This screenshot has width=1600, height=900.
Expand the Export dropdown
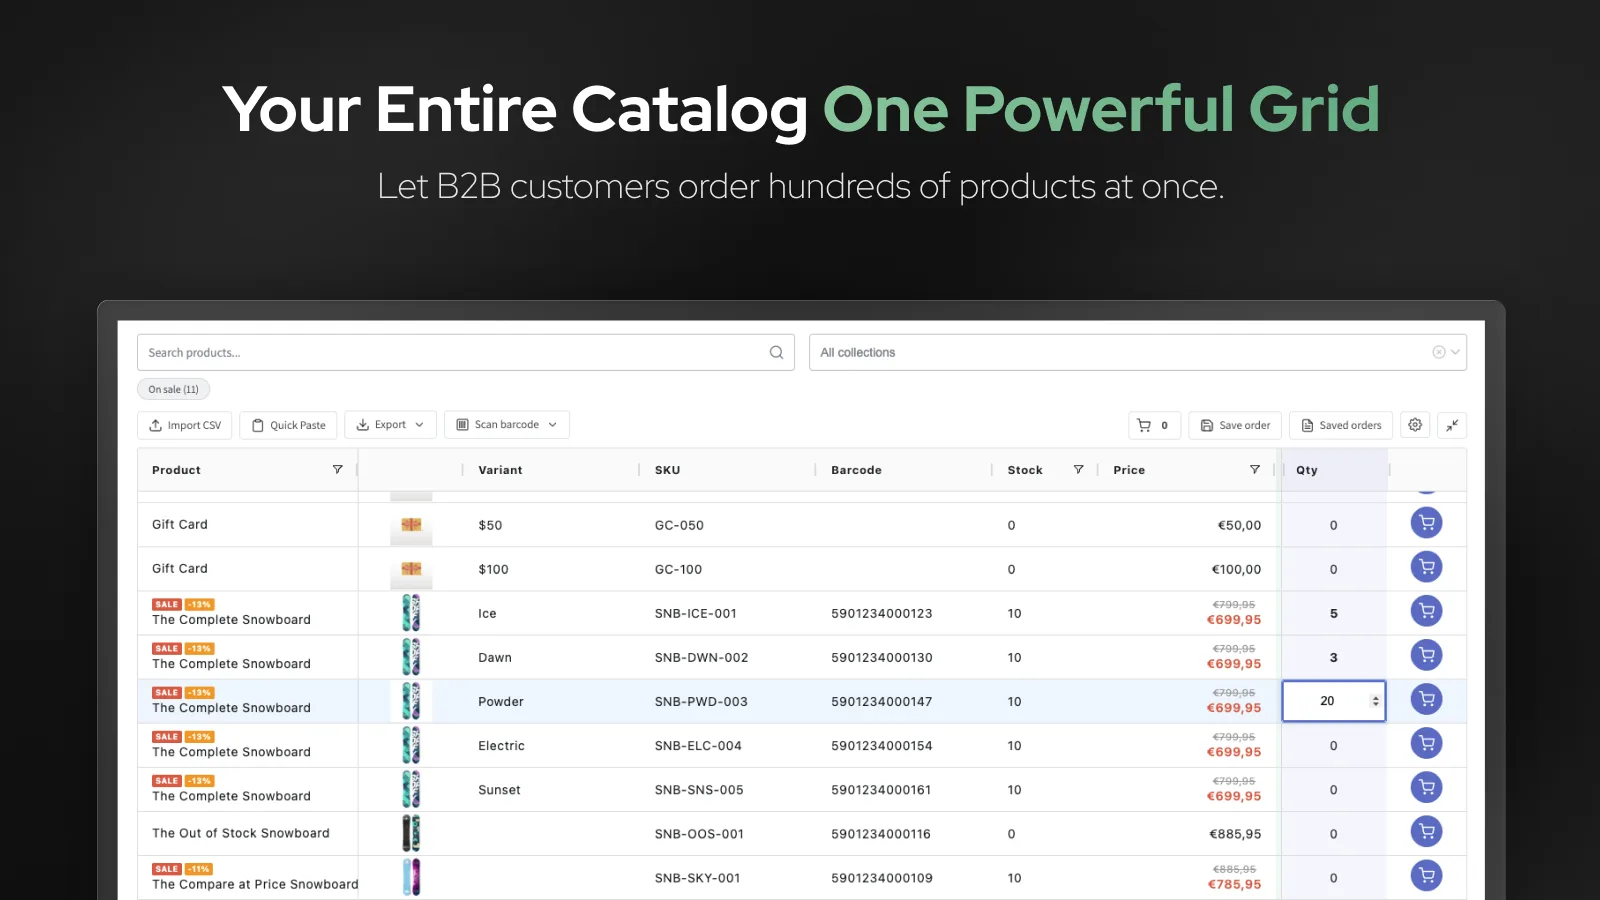[x=390, y=425]
